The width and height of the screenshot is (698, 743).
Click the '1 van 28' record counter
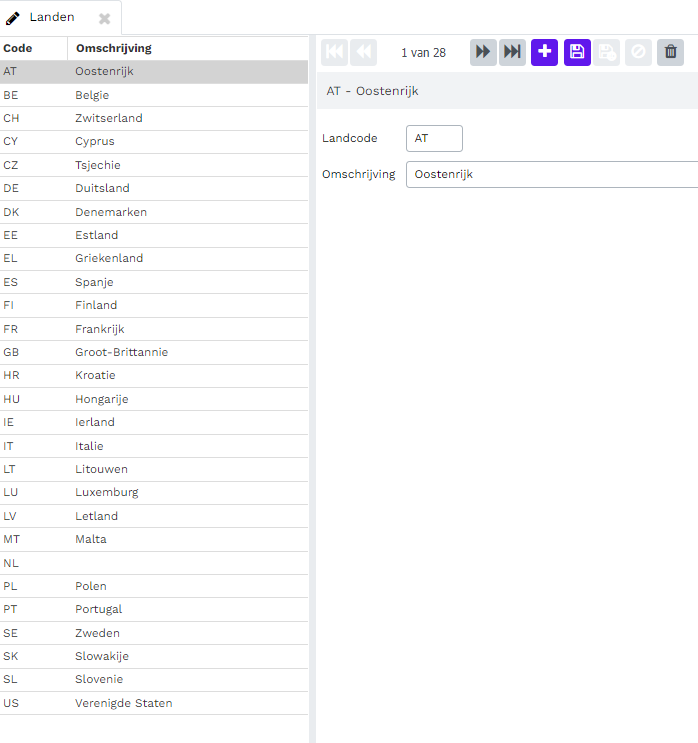click(x=423, y=53)
